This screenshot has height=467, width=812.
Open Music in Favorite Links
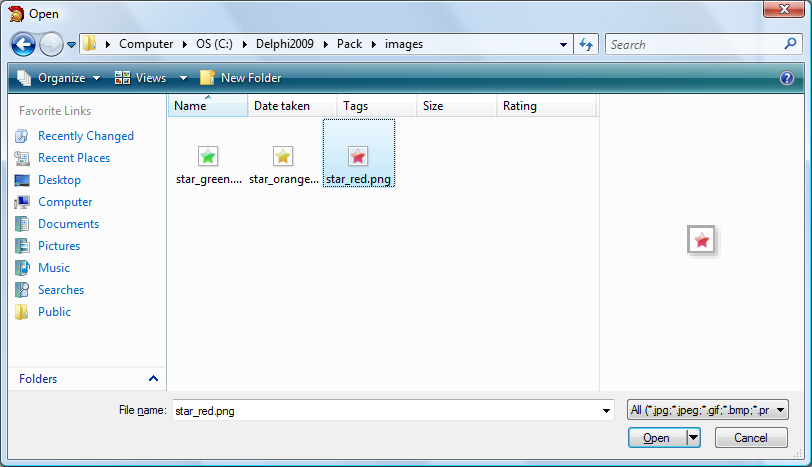click(x=54, y=268)
